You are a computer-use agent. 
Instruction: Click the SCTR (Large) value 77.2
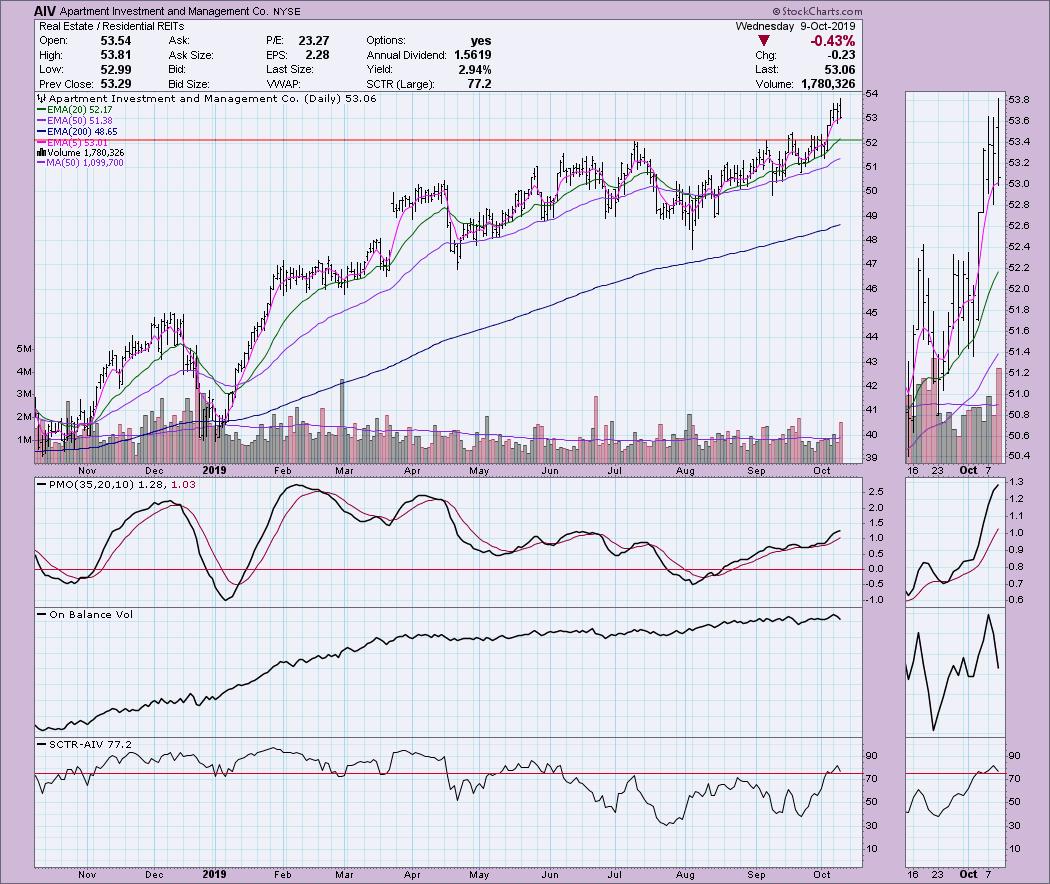(x=479, y=84)
